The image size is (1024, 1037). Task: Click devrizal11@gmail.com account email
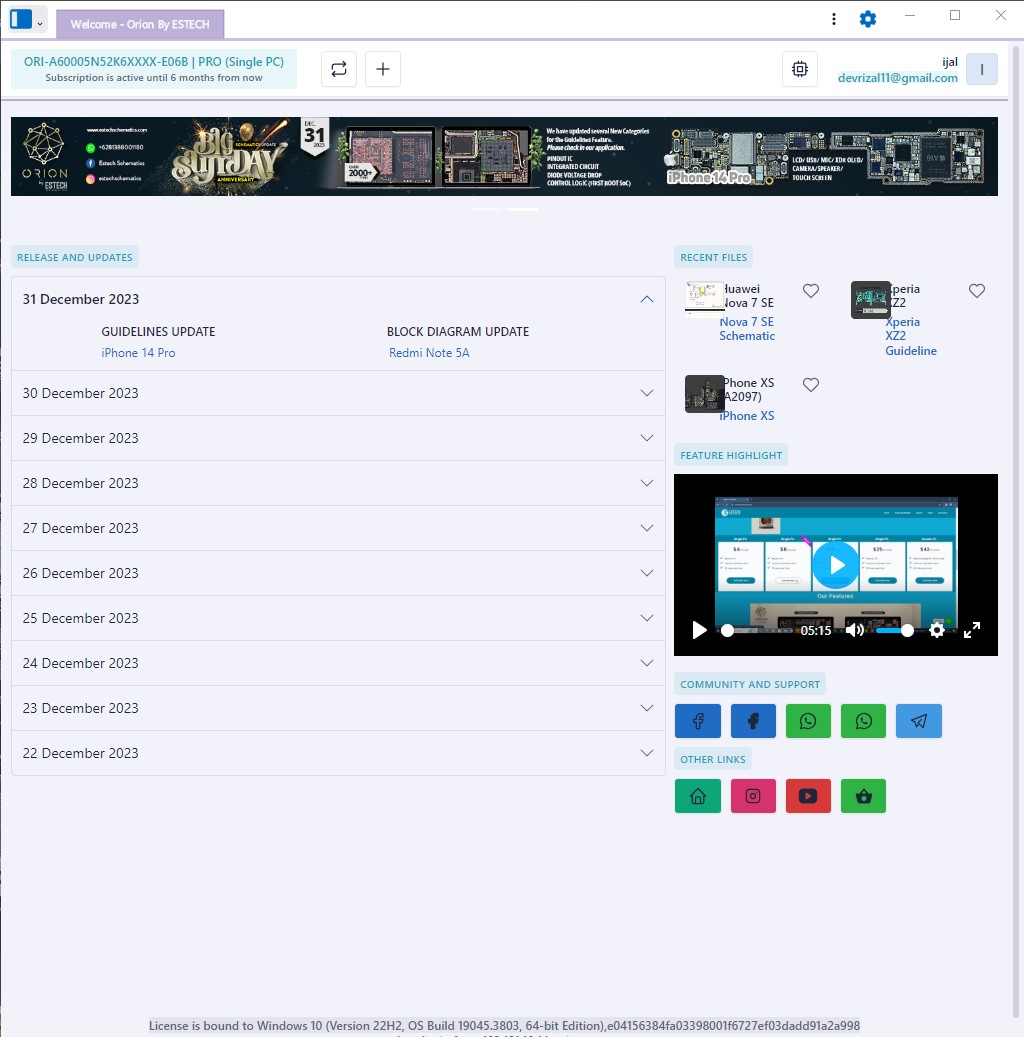898,77
